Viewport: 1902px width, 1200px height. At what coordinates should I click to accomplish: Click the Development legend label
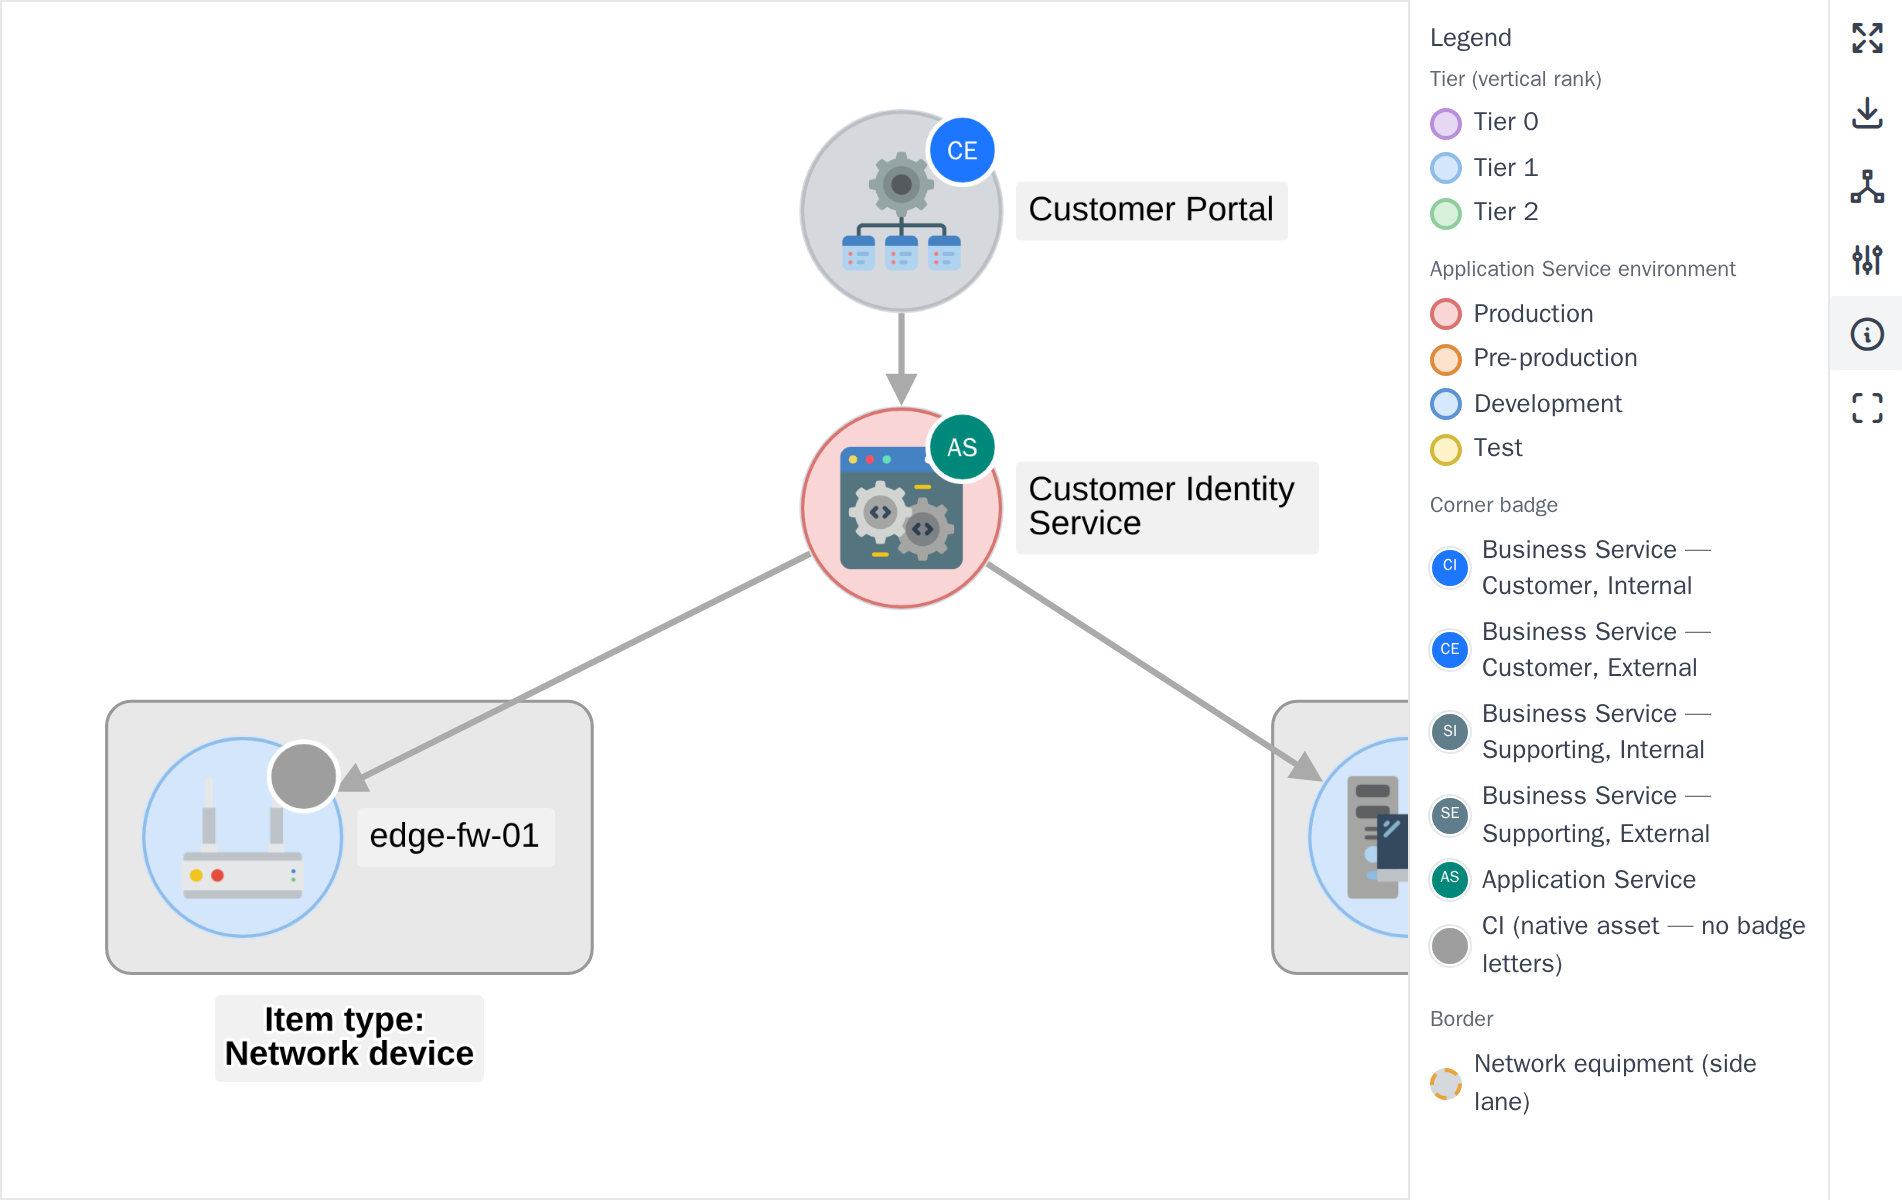tap(1548, 404)
